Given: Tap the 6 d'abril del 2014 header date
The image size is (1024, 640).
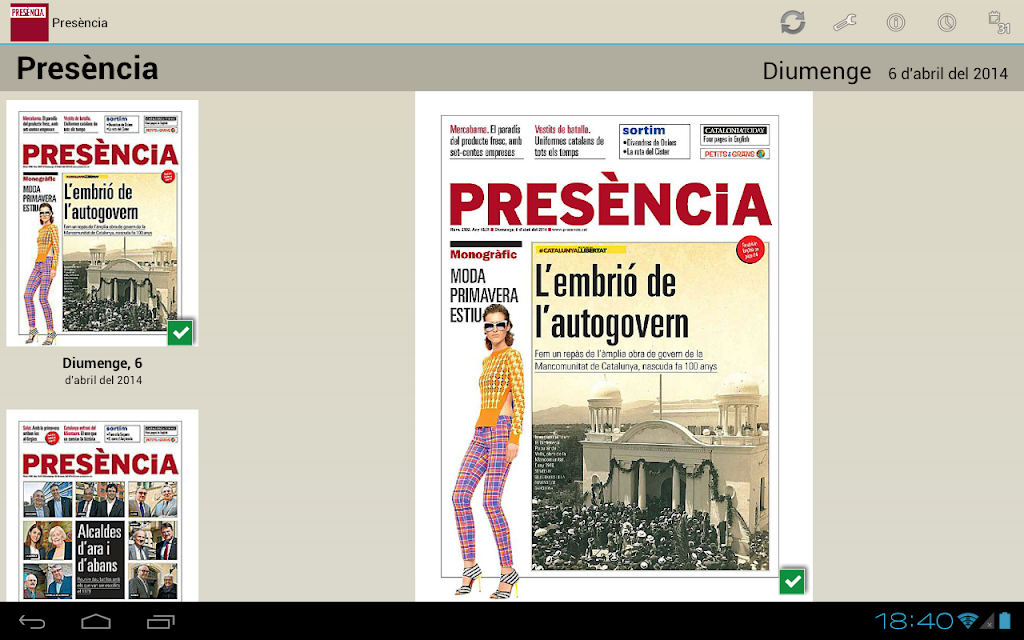Looking at the screenshot, I should [x=948, y=74].
